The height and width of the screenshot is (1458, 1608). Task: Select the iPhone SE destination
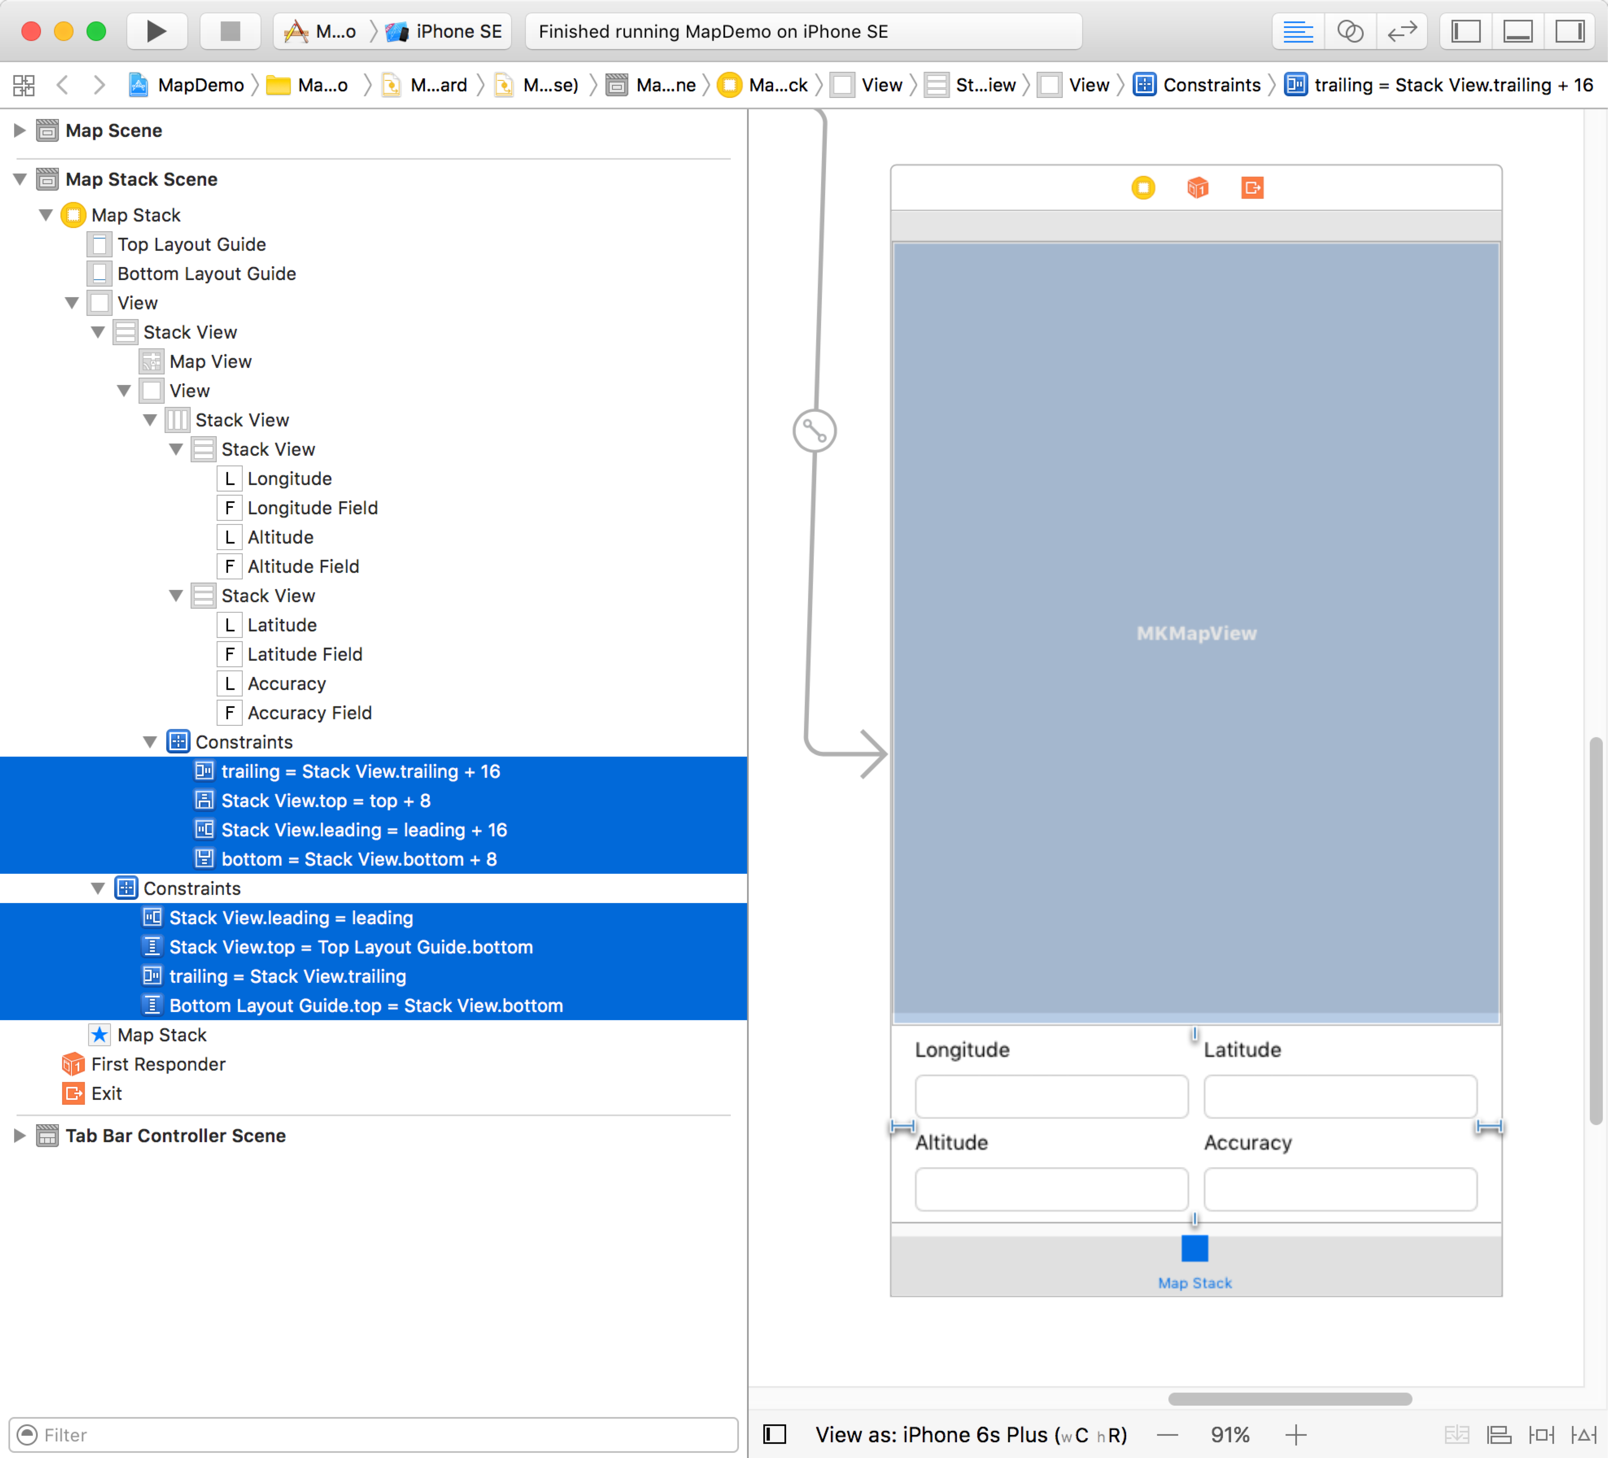pos(445,31)
